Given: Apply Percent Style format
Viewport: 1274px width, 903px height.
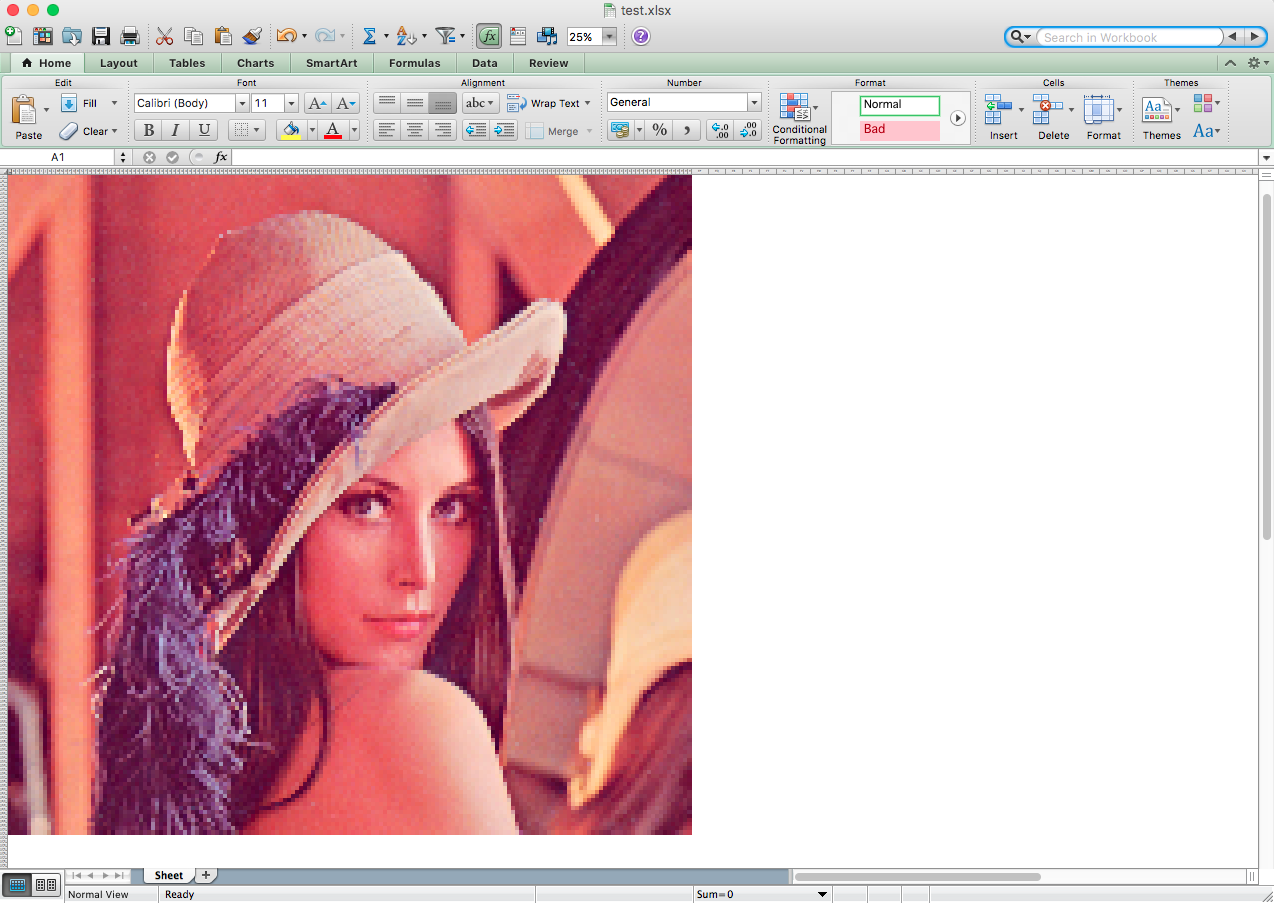Looking at the screenshot, I should coord(659,130).
